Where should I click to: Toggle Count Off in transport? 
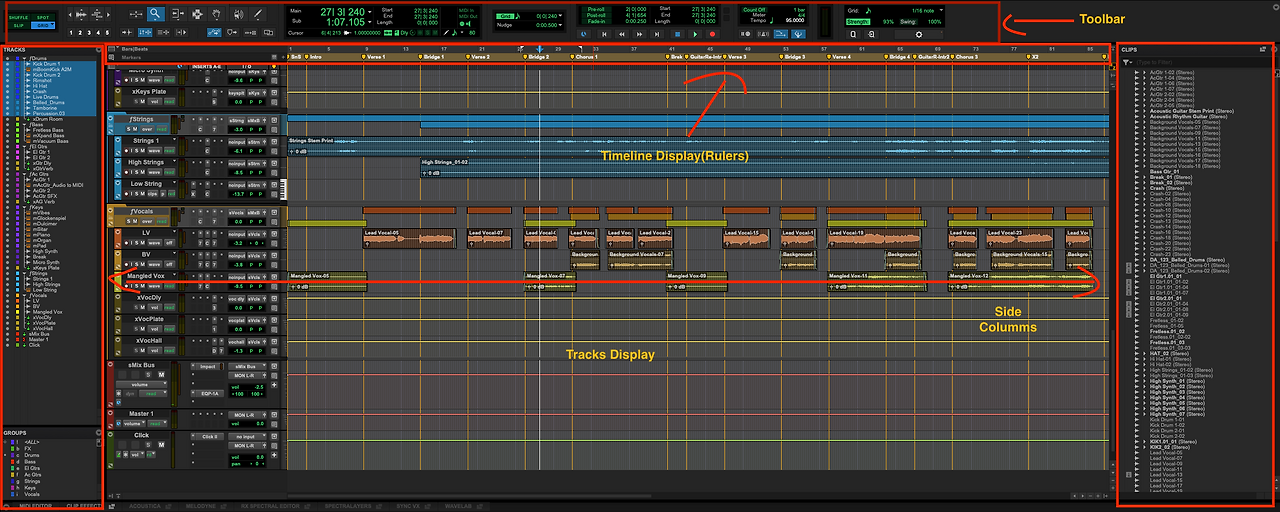754,10
